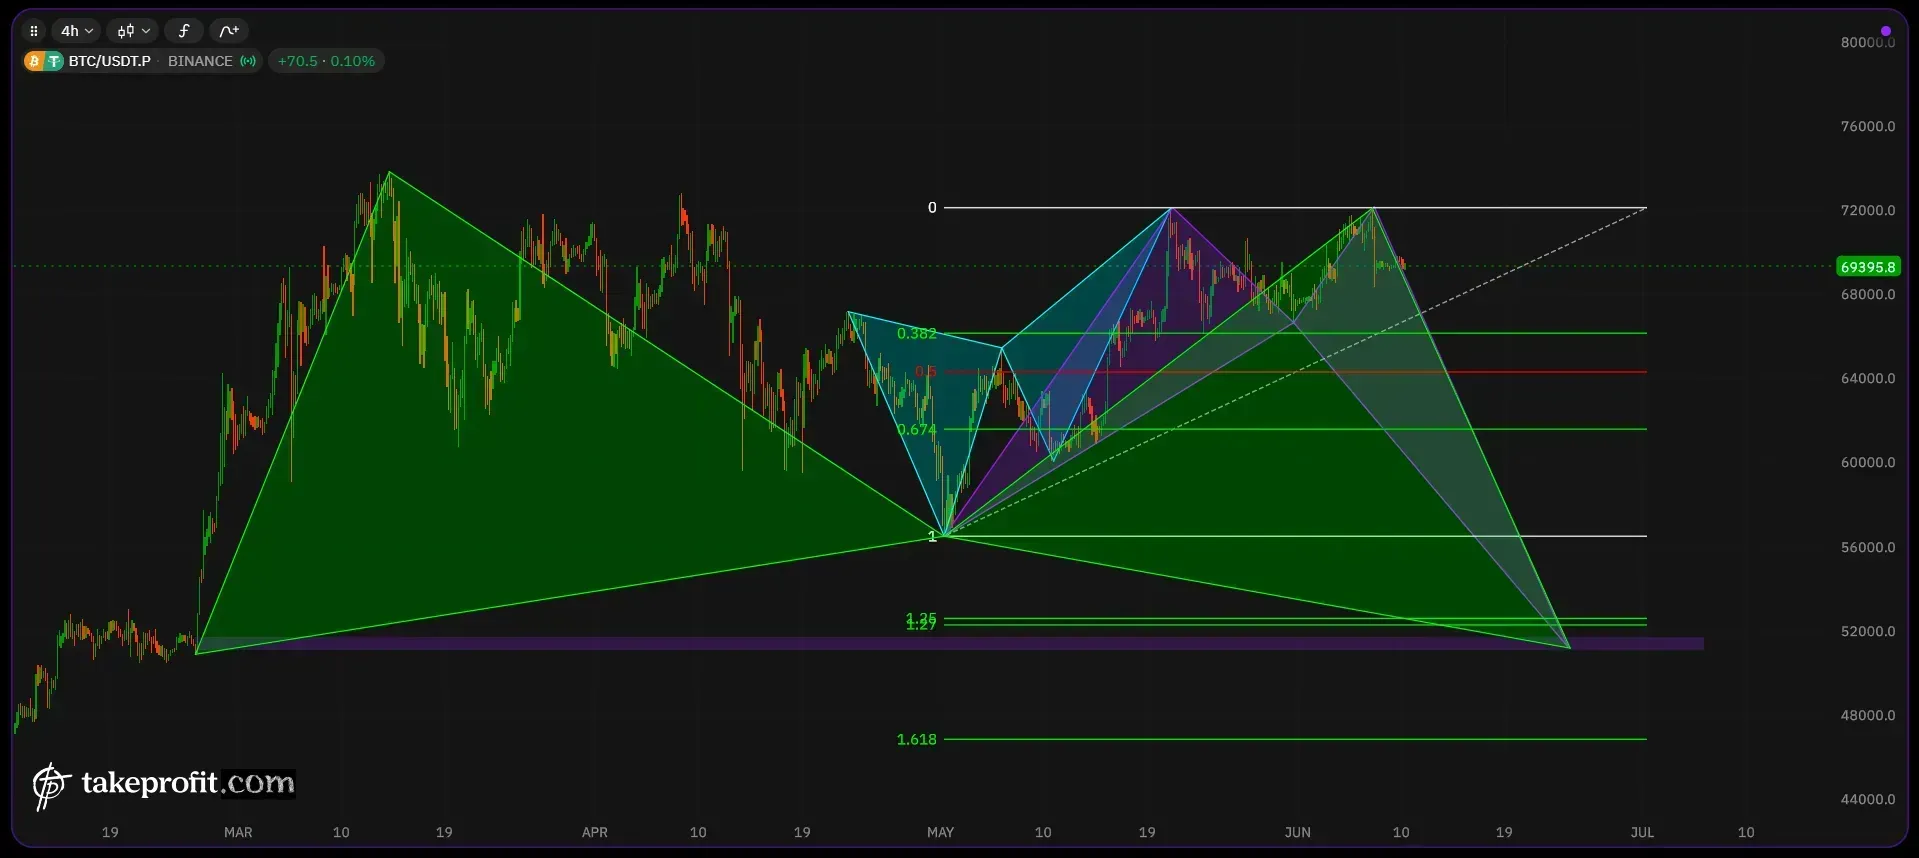Viewport: 1919px width, 858px height.
Task: Expand the candlestick chart type selector
Action: click(132, 31)
